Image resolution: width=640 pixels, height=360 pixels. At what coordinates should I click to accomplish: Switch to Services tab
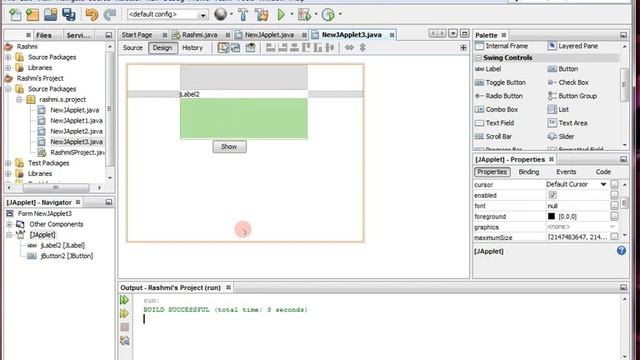click(x=78, y=35)
